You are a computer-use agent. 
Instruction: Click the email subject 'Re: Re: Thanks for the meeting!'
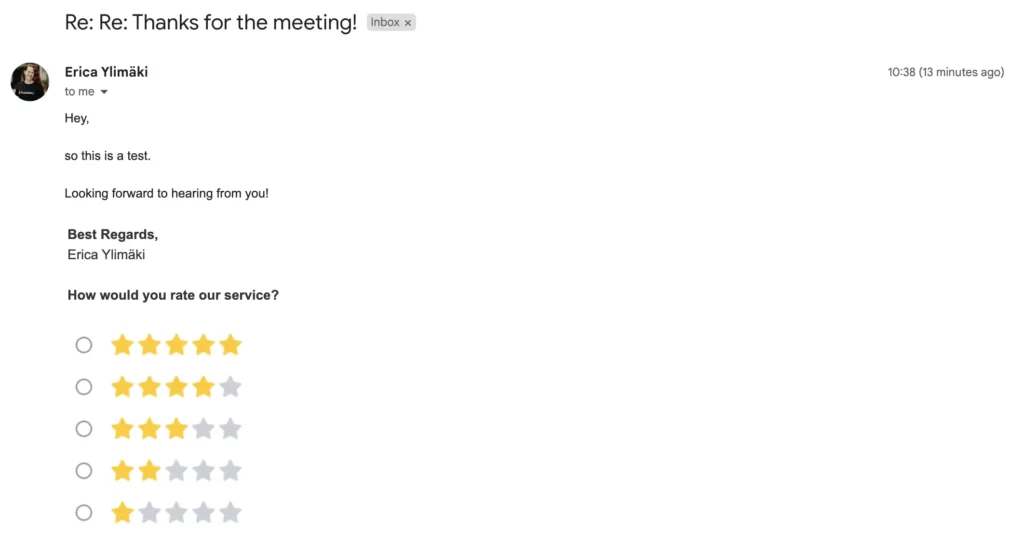pyautogui.click(x=211, y=22)
